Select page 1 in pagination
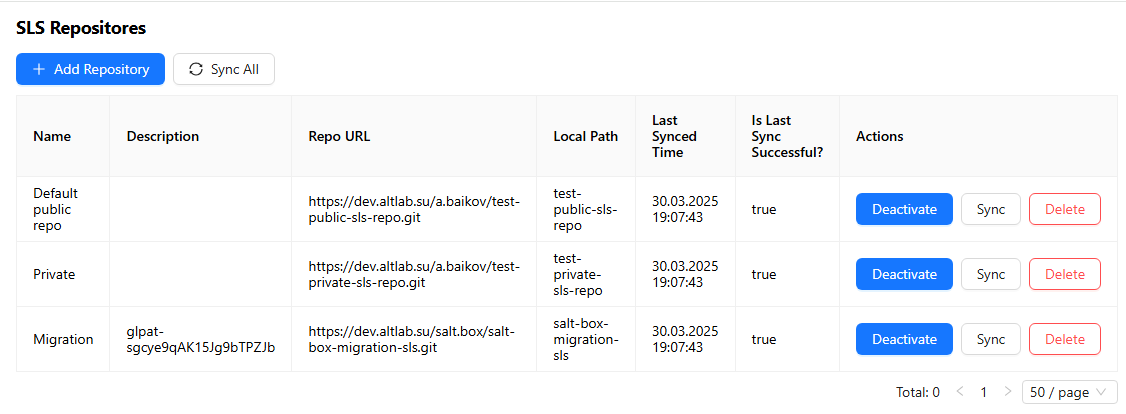The height and width of the screenshot is (414, 1126). [x=984, y=392]
